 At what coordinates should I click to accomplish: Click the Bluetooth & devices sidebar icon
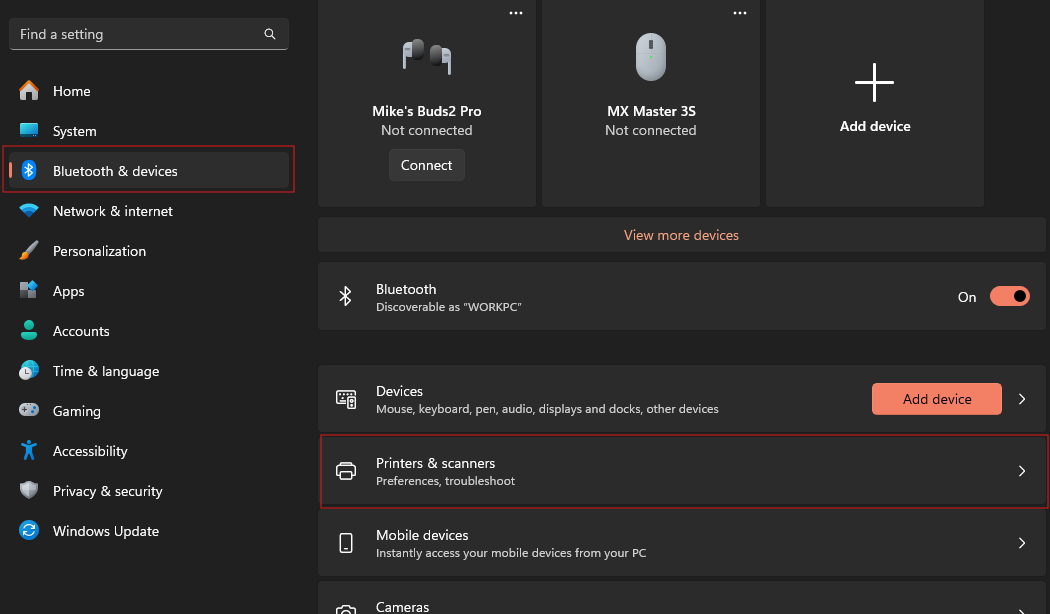[29, 171]
